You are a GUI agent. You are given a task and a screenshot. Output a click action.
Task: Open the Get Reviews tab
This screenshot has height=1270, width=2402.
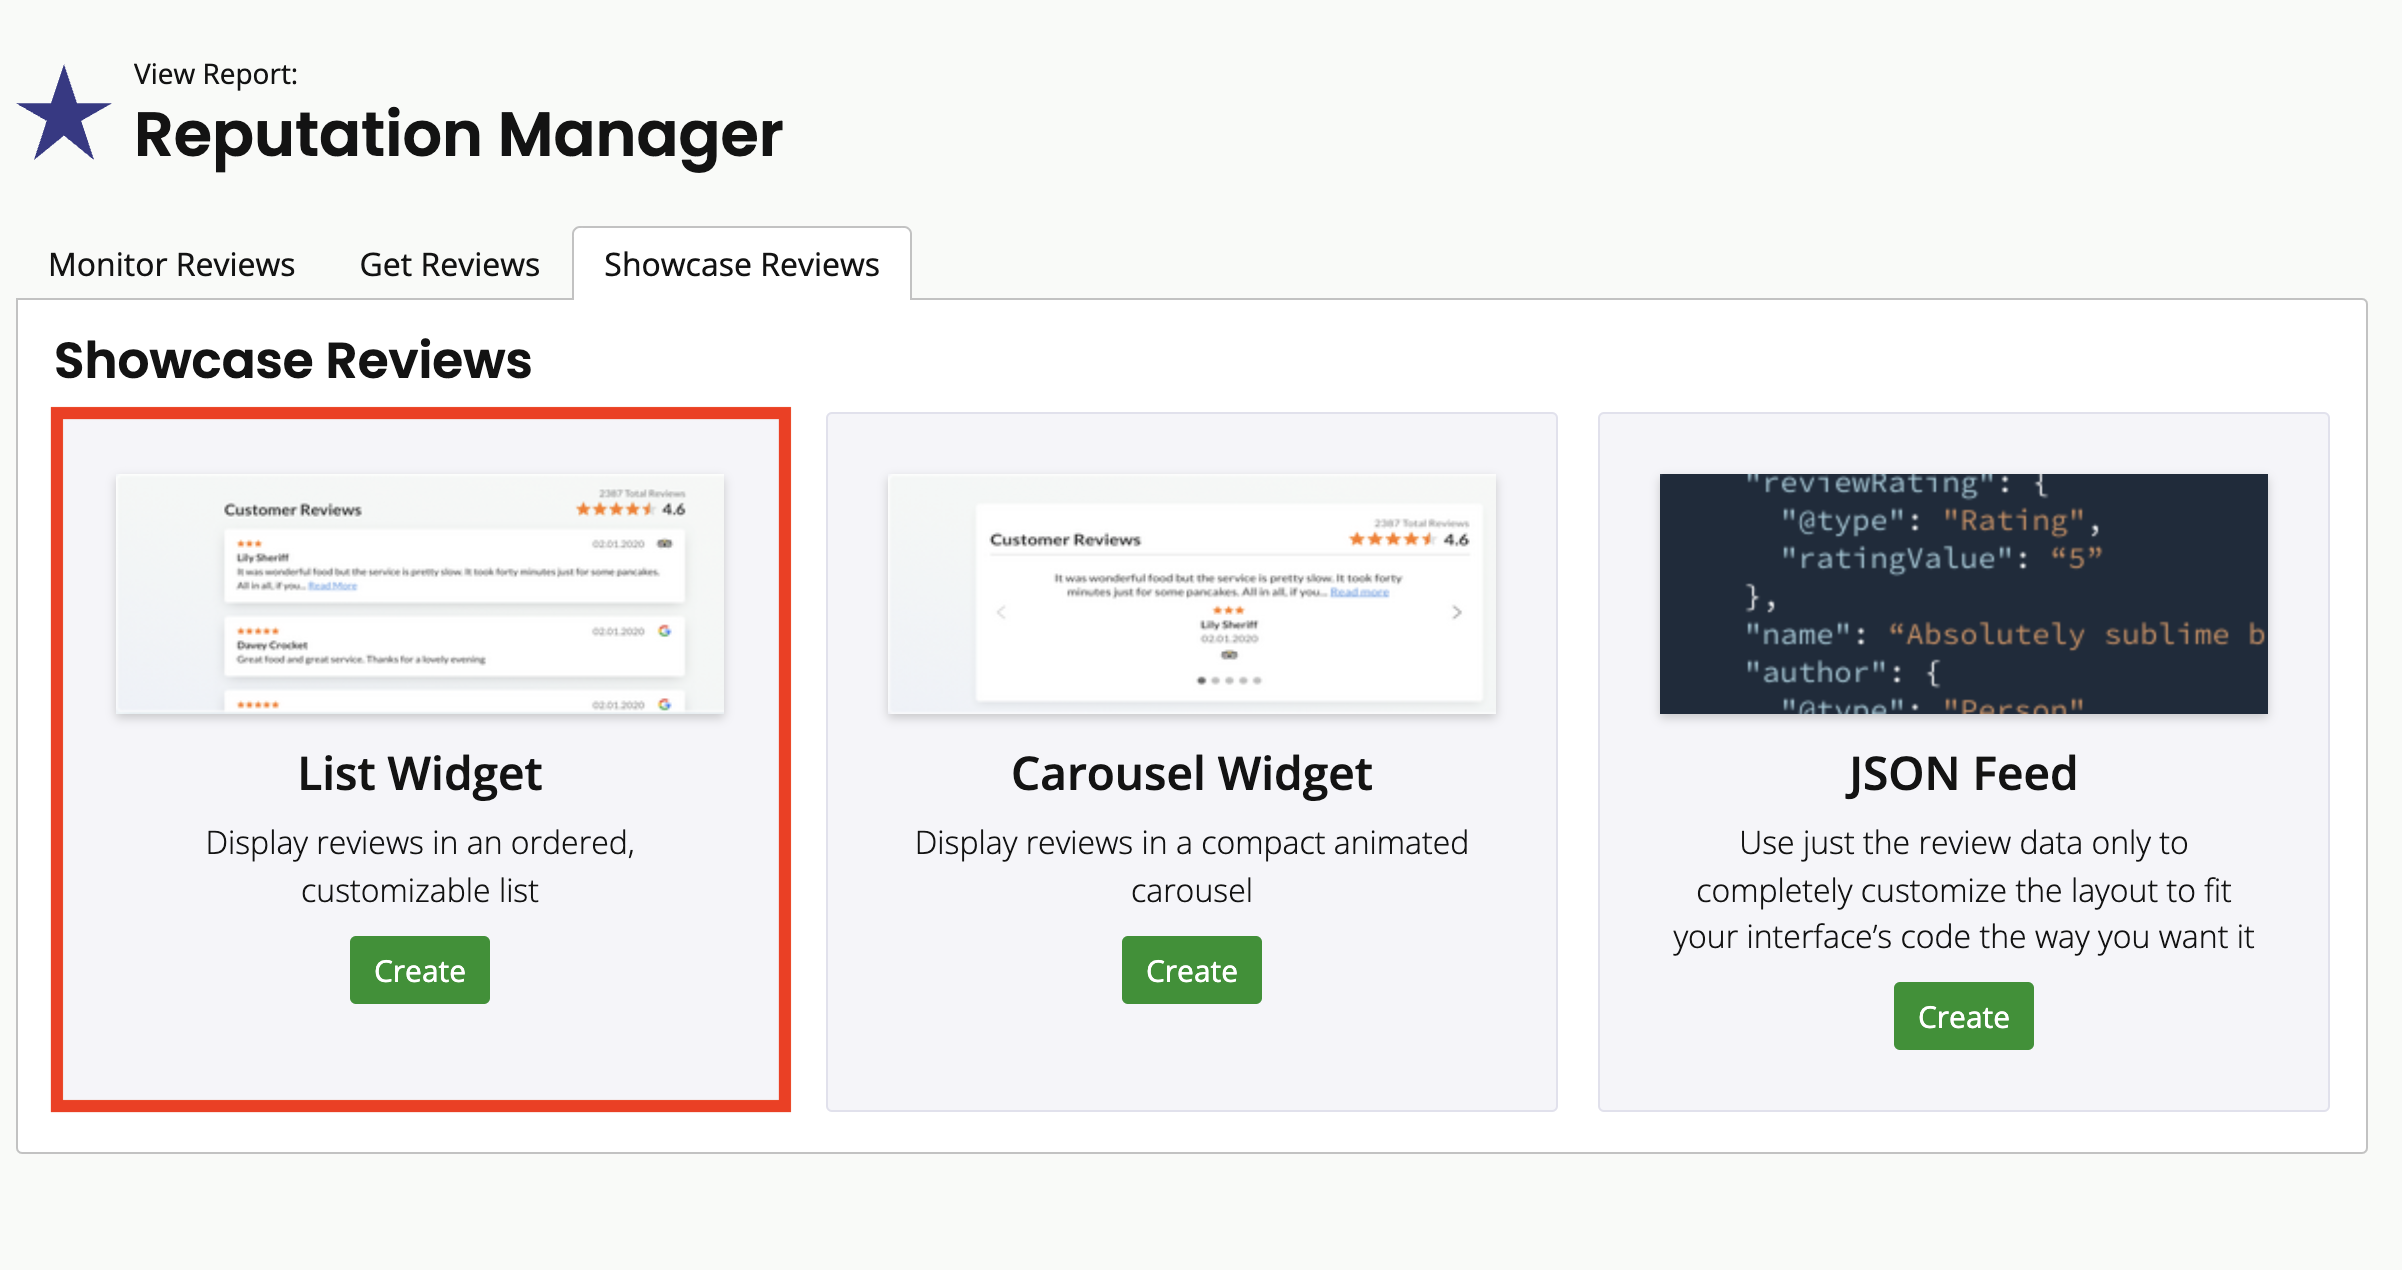[449, 264]
